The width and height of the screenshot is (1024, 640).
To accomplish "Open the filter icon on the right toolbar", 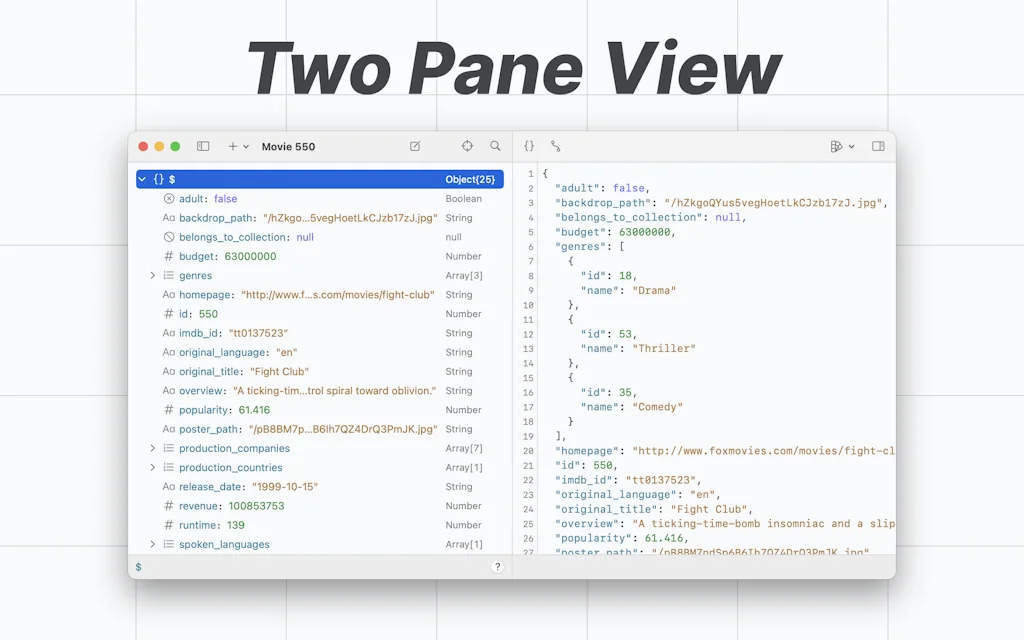I will tap(838, 146).
